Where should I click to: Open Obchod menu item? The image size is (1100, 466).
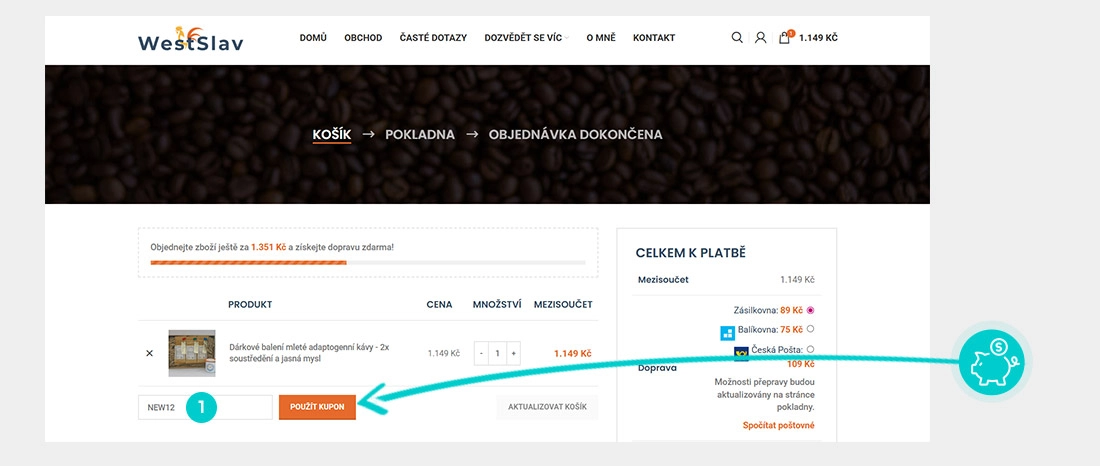(x=363, y=38)
